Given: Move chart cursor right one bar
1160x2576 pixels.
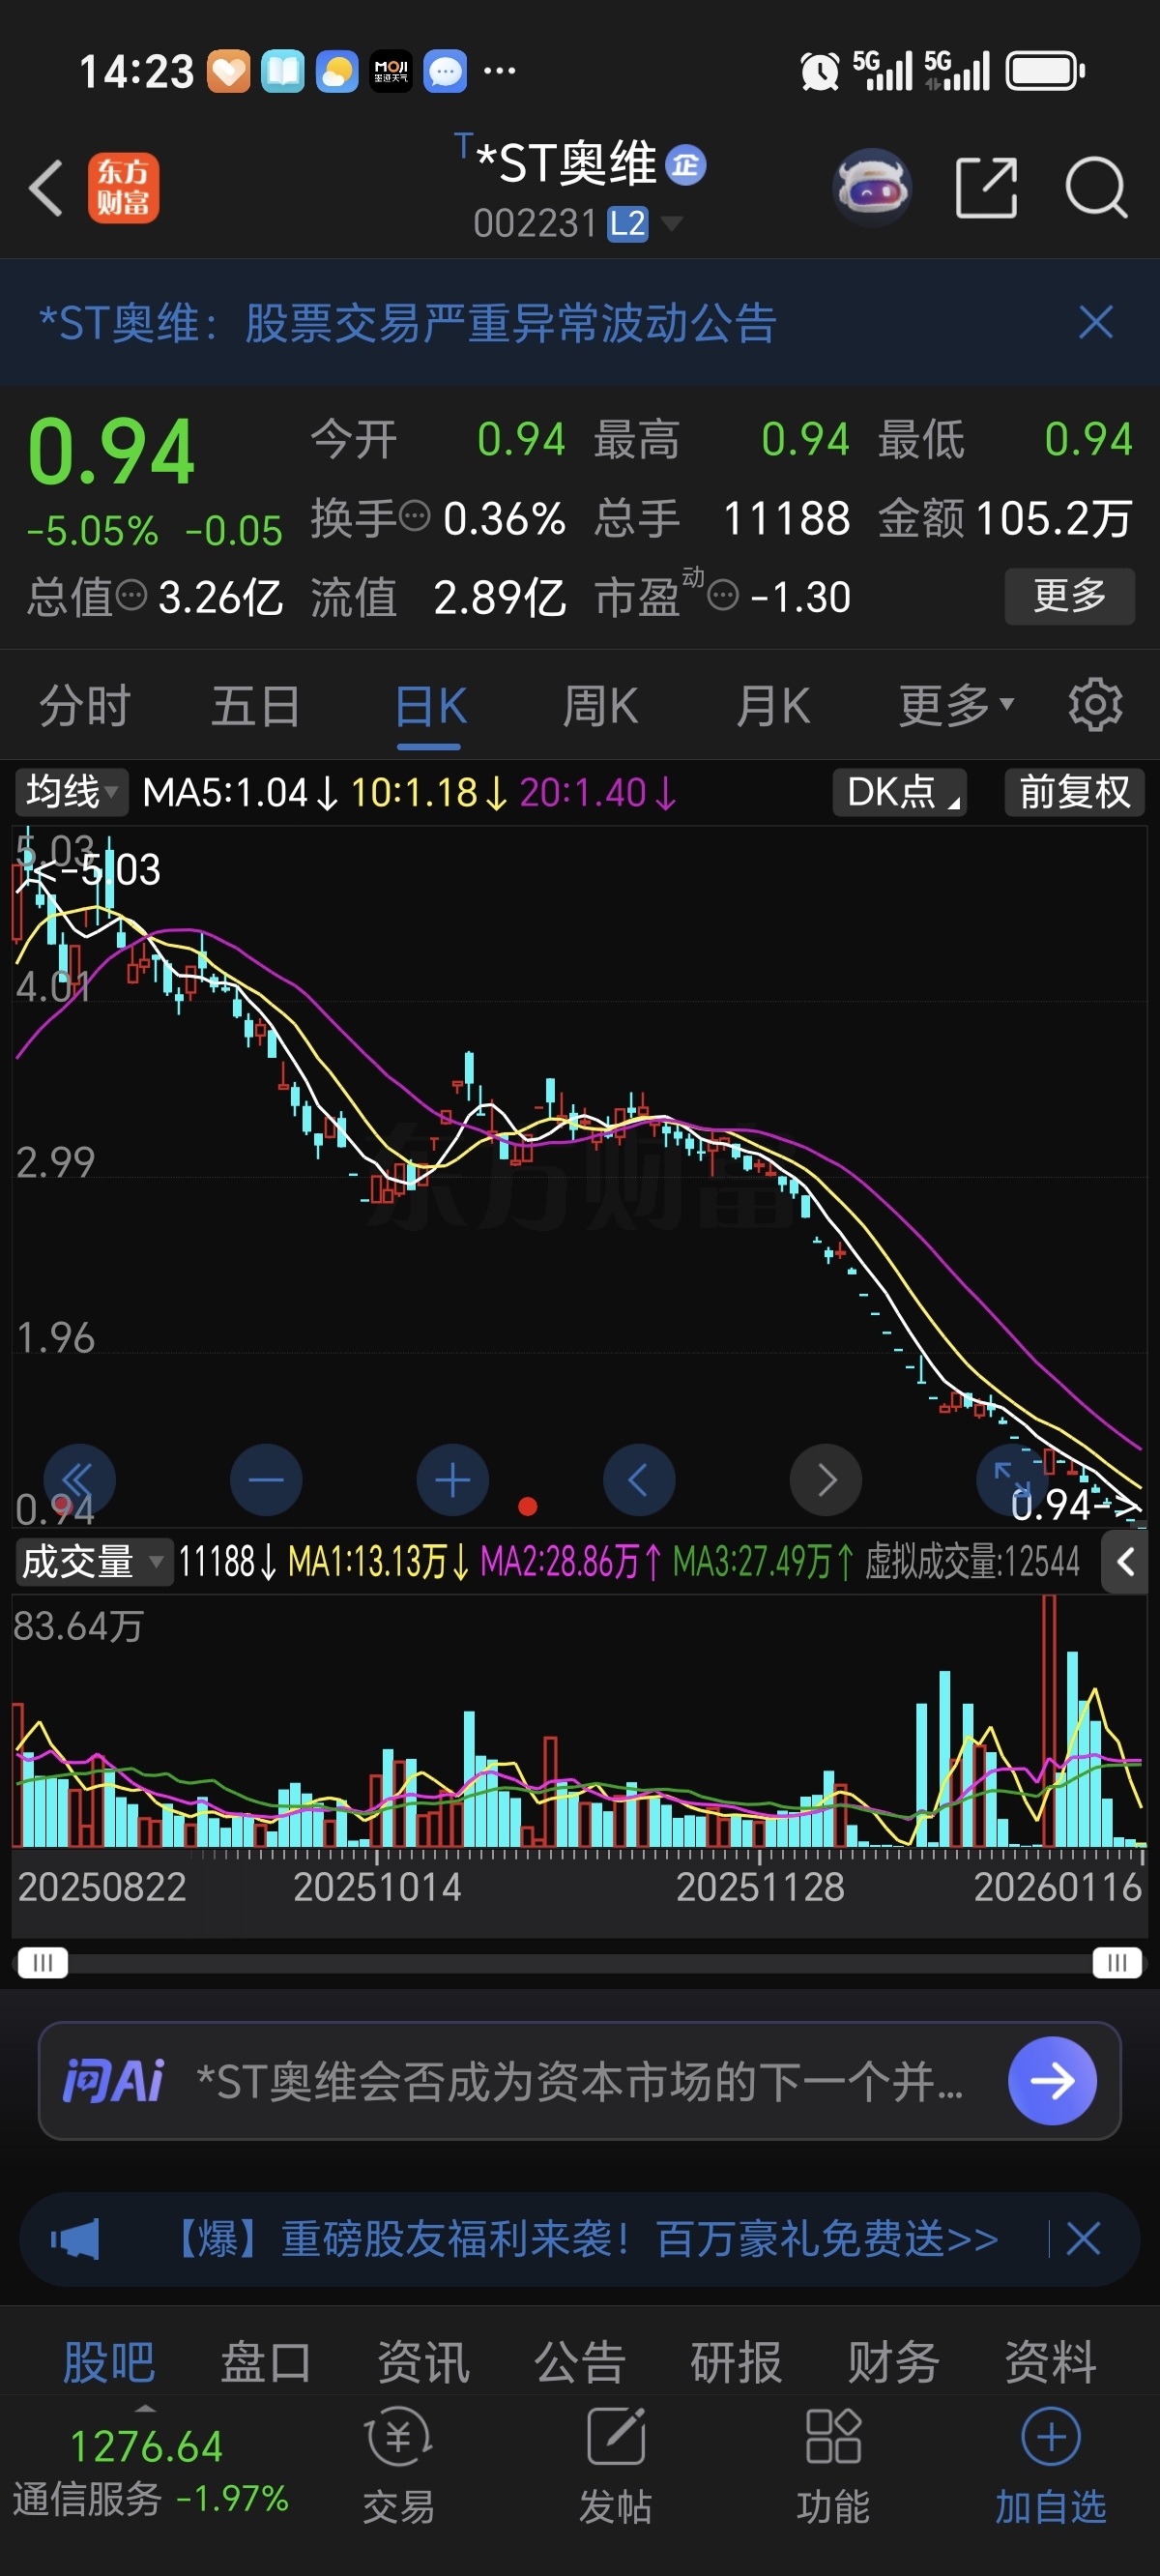Looking at the screenshot, I should tap(826, 1479).
